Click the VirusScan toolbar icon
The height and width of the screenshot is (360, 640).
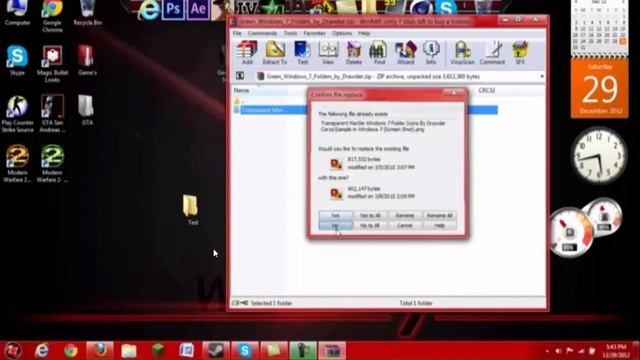[462, 53]
